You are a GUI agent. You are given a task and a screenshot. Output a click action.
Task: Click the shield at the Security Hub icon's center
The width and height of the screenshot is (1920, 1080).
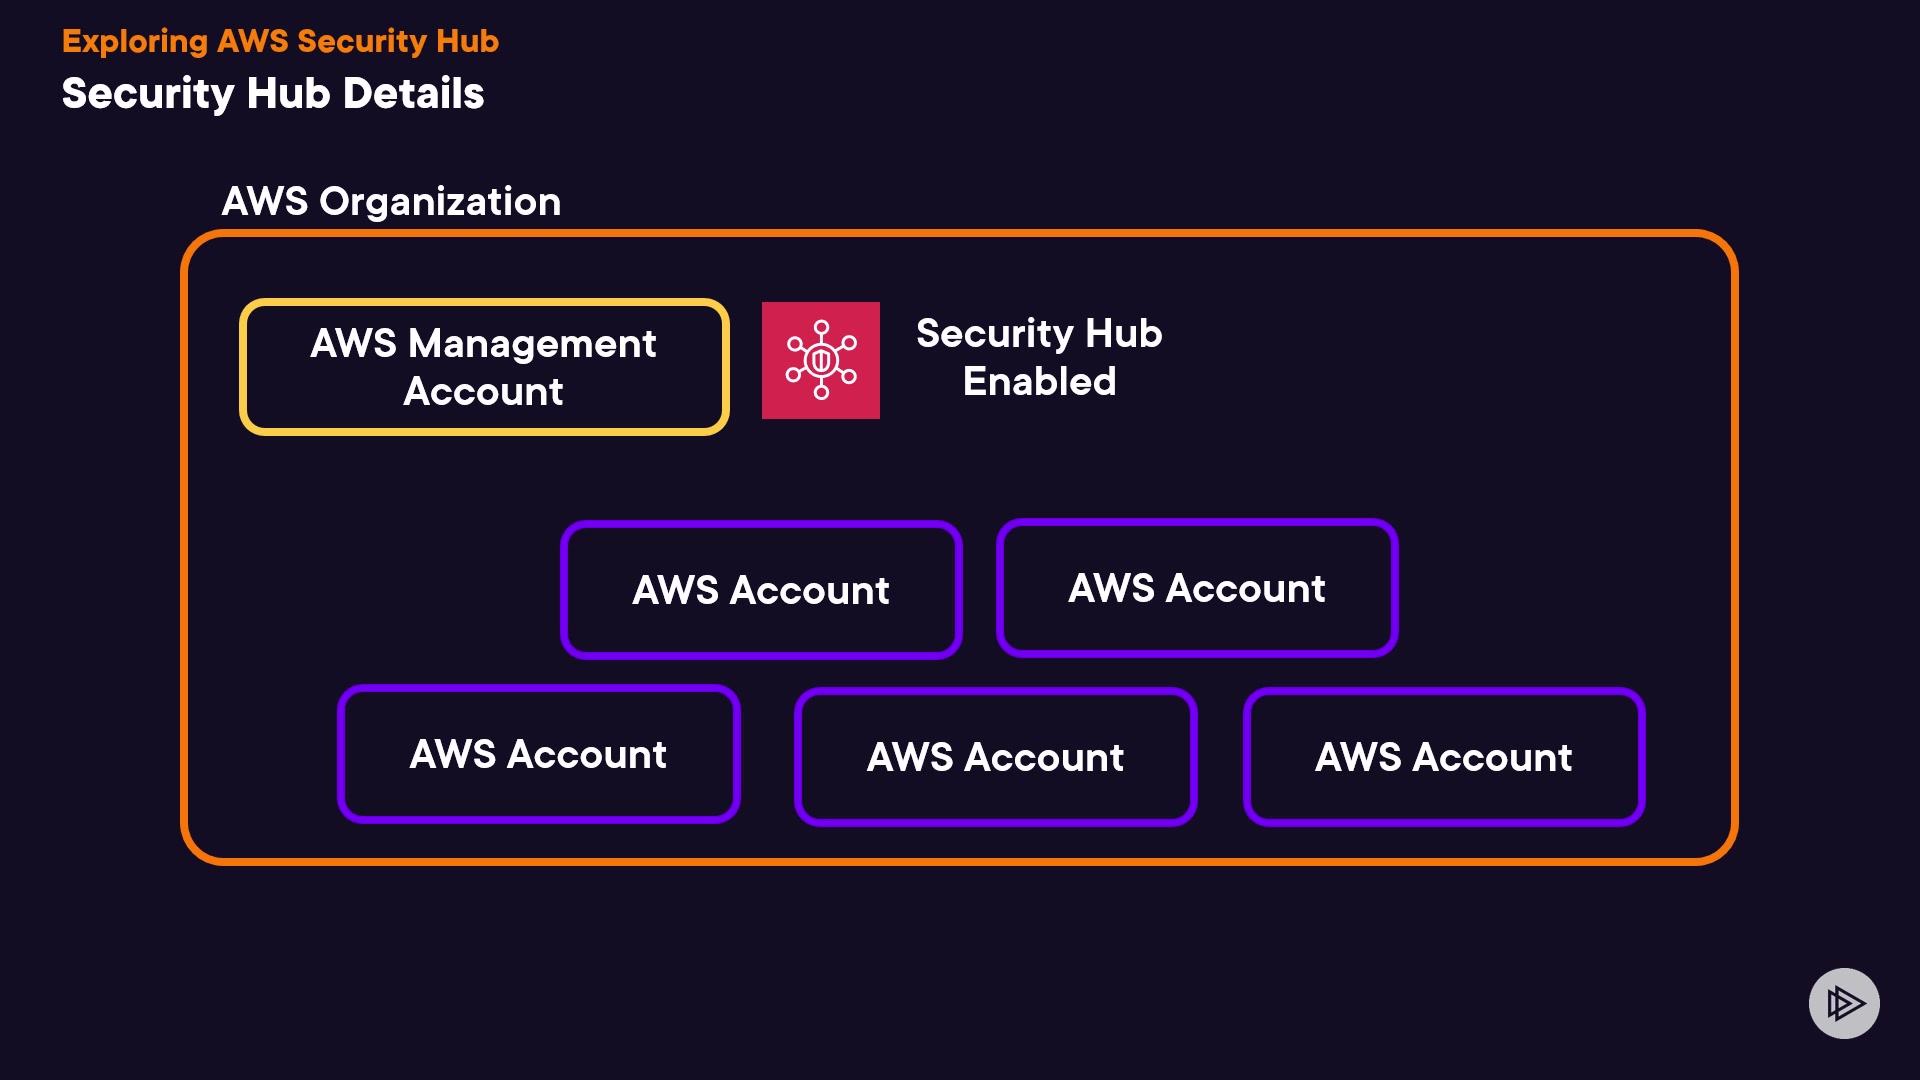pyautogui.click(x=821, y=360)
